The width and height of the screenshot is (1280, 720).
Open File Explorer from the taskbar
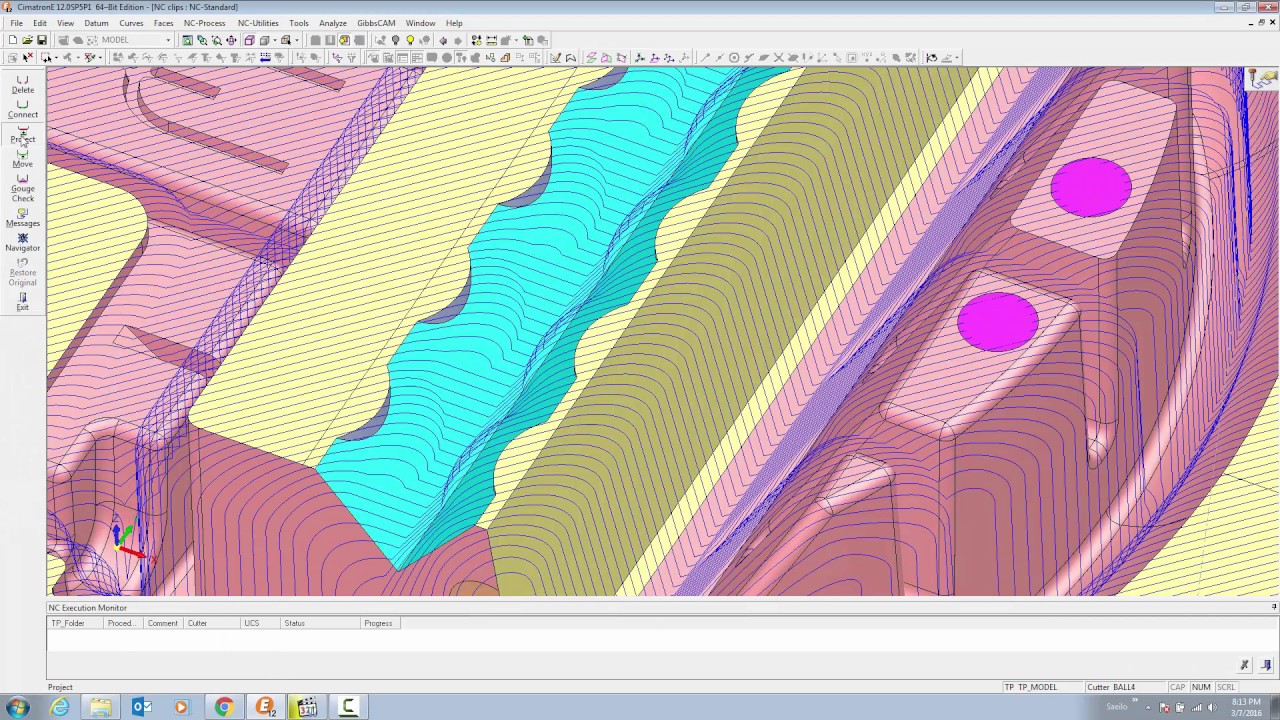pos(101,707)
